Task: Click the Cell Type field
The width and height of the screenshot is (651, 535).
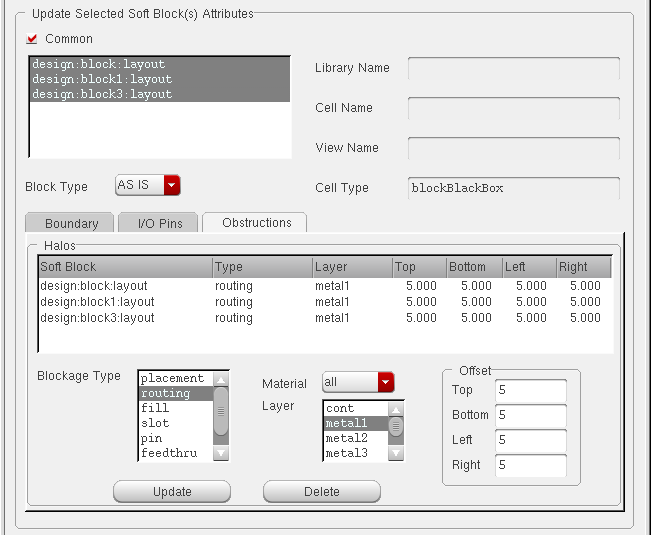Action: click(513, 188)
